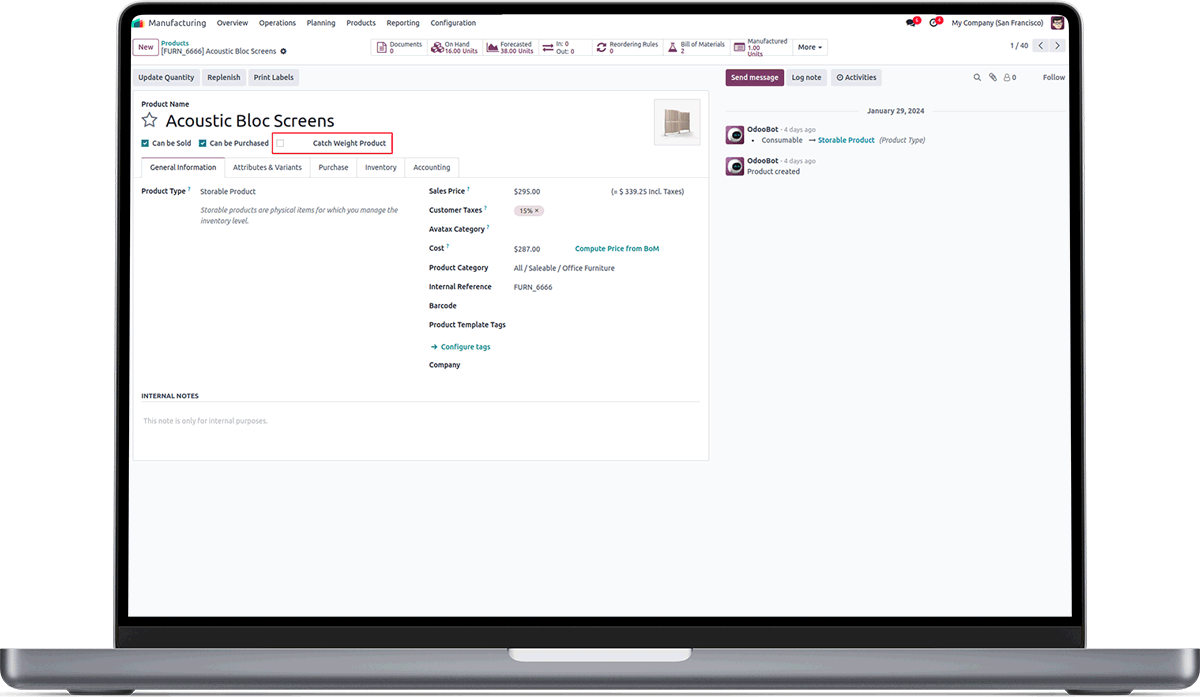Open the activities clock icon in navbar
This screenshot has width=1200, height=697.
point(934,22)
